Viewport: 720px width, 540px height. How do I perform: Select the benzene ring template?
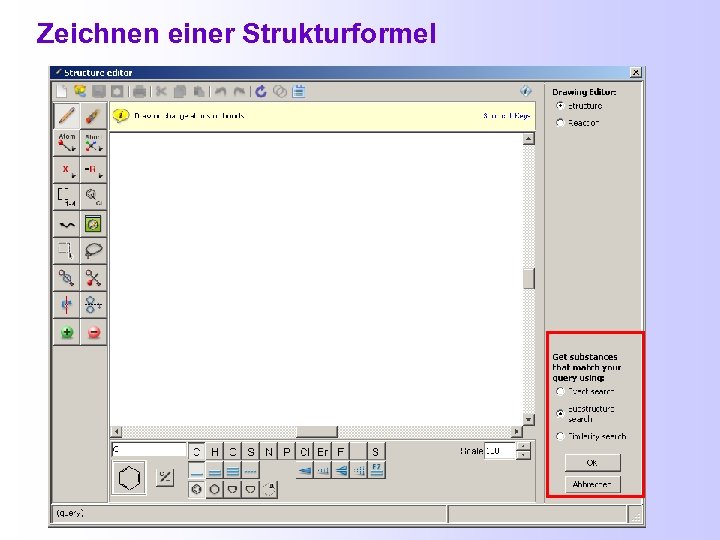click(197, 489)
